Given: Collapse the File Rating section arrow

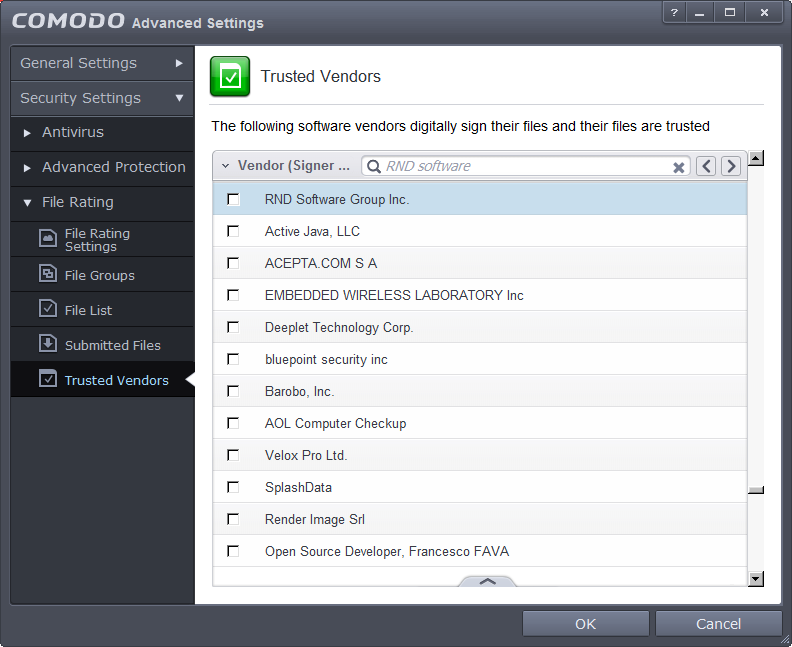Looking at the screenshot, I should (x=27, y=203).
